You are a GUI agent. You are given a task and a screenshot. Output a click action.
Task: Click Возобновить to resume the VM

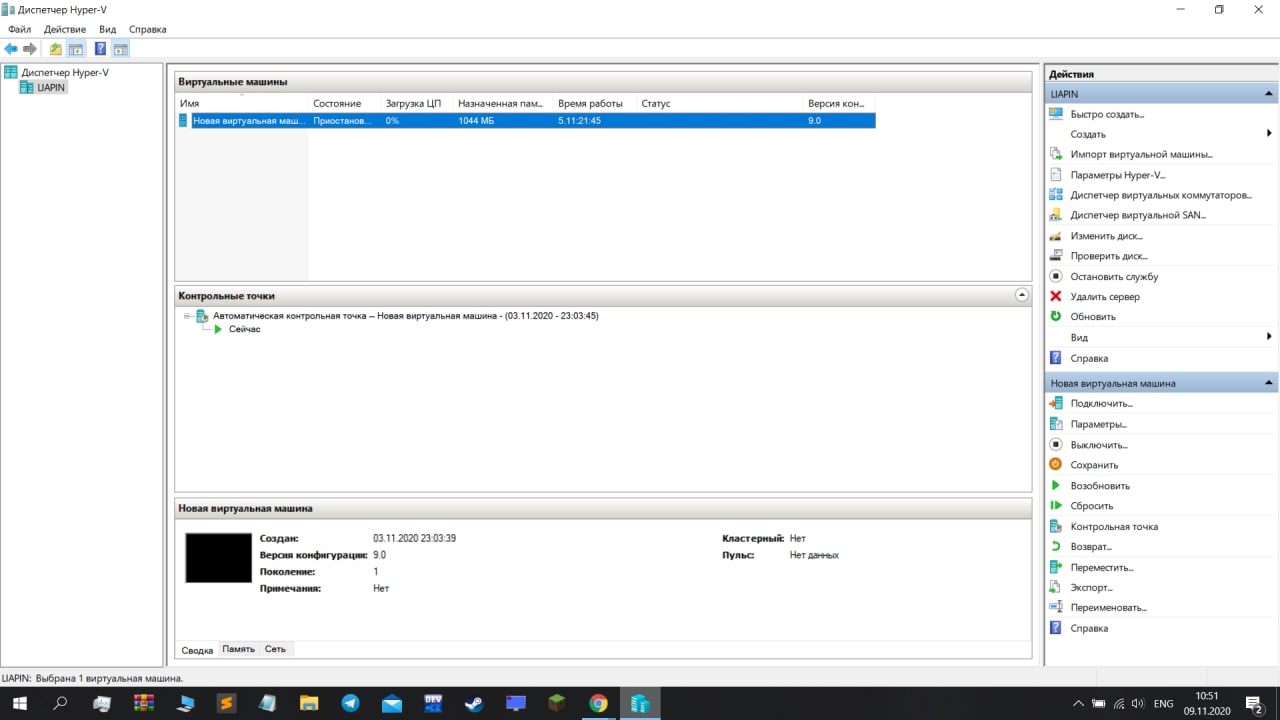click(1100, 486)
